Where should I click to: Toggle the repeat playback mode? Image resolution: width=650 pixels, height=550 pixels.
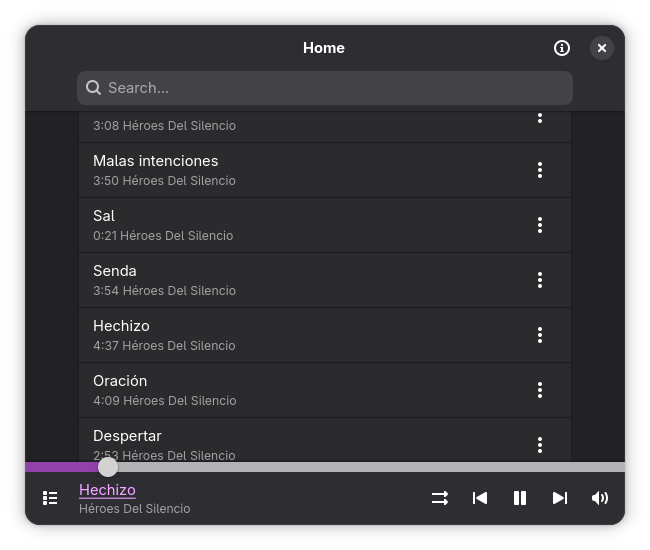[x=440, y=498]
